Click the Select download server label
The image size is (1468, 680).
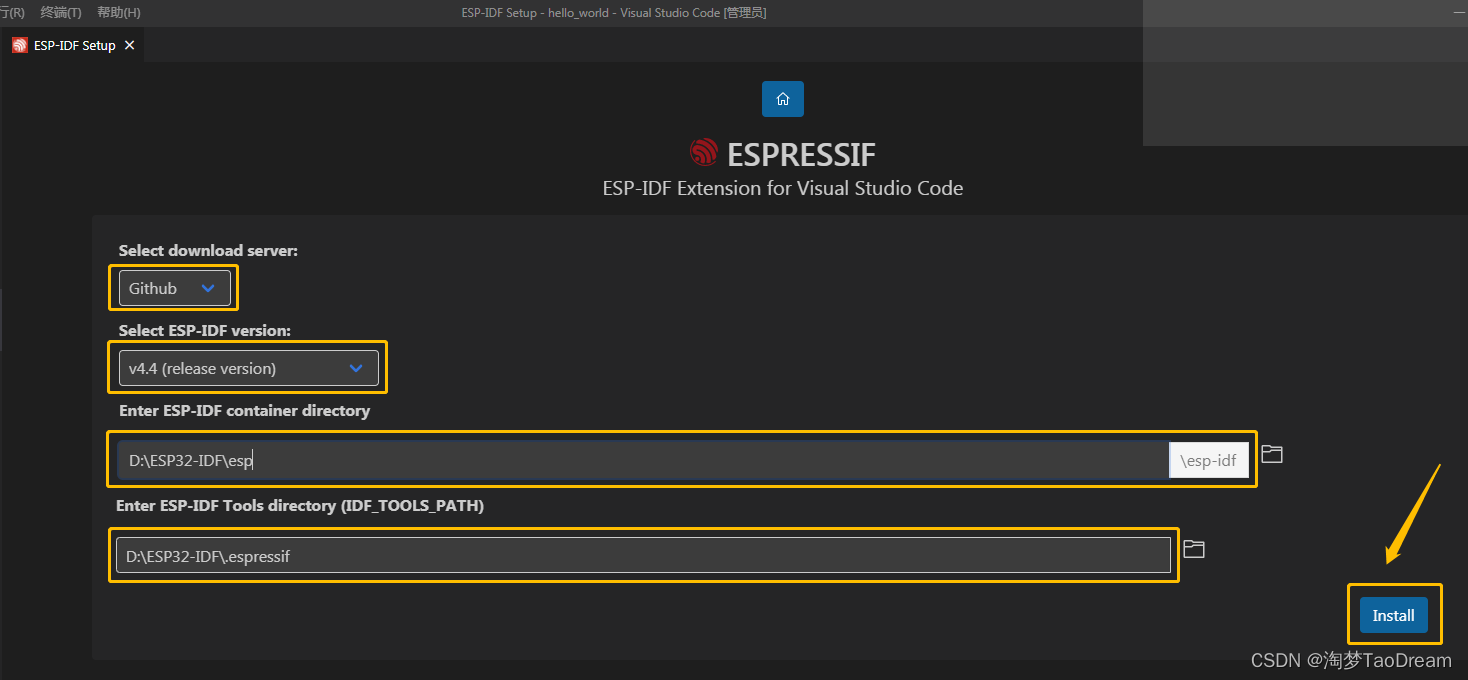208,250
